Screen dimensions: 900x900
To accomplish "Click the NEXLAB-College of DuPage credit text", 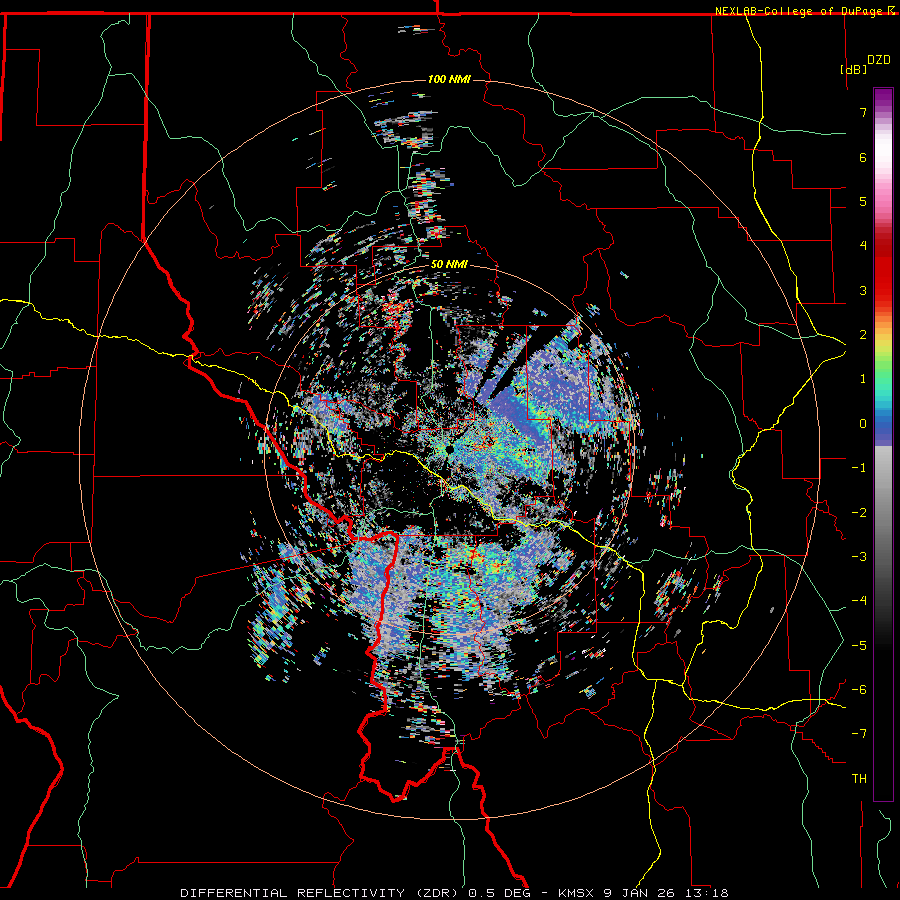I will point(799,11).
